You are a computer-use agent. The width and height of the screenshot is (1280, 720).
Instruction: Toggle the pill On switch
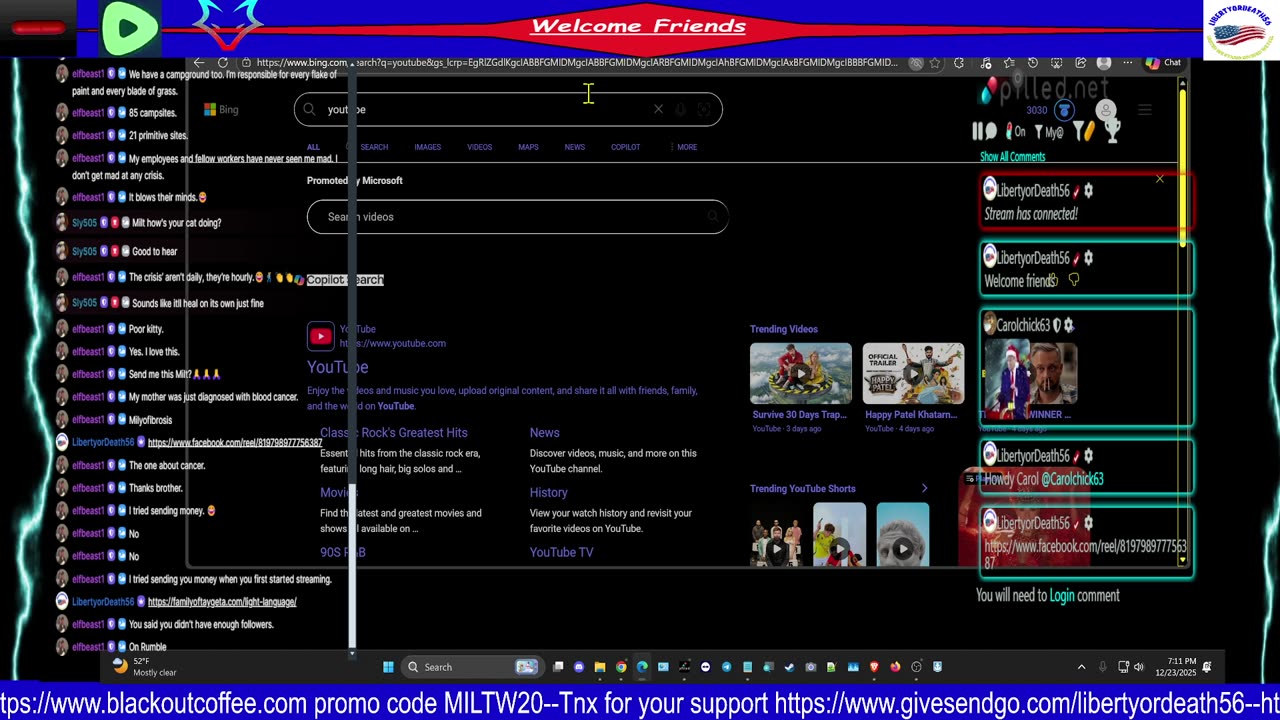[x=1016, y=131]
